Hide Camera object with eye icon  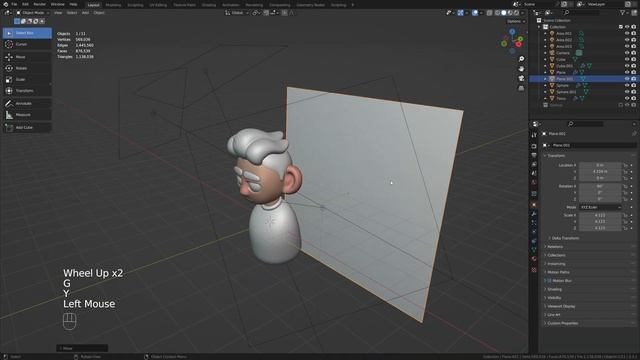(x=627, y=53)
